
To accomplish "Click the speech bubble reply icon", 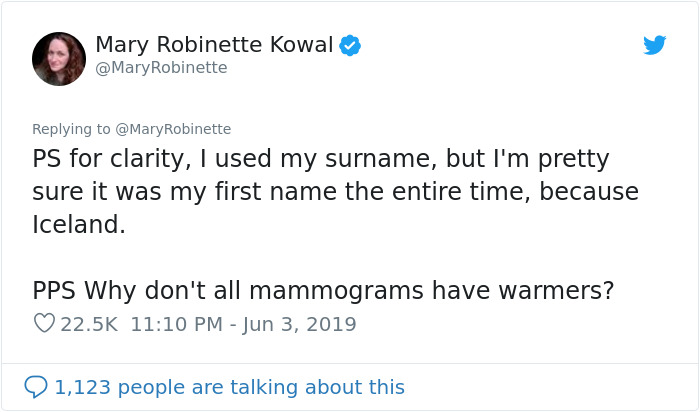I will (x=35, y=386).
